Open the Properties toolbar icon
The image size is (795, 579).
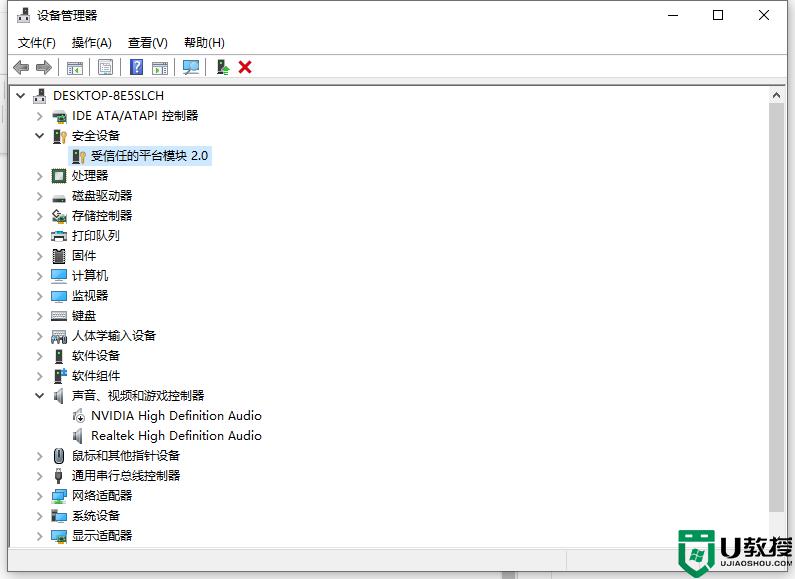click(105, 67)
